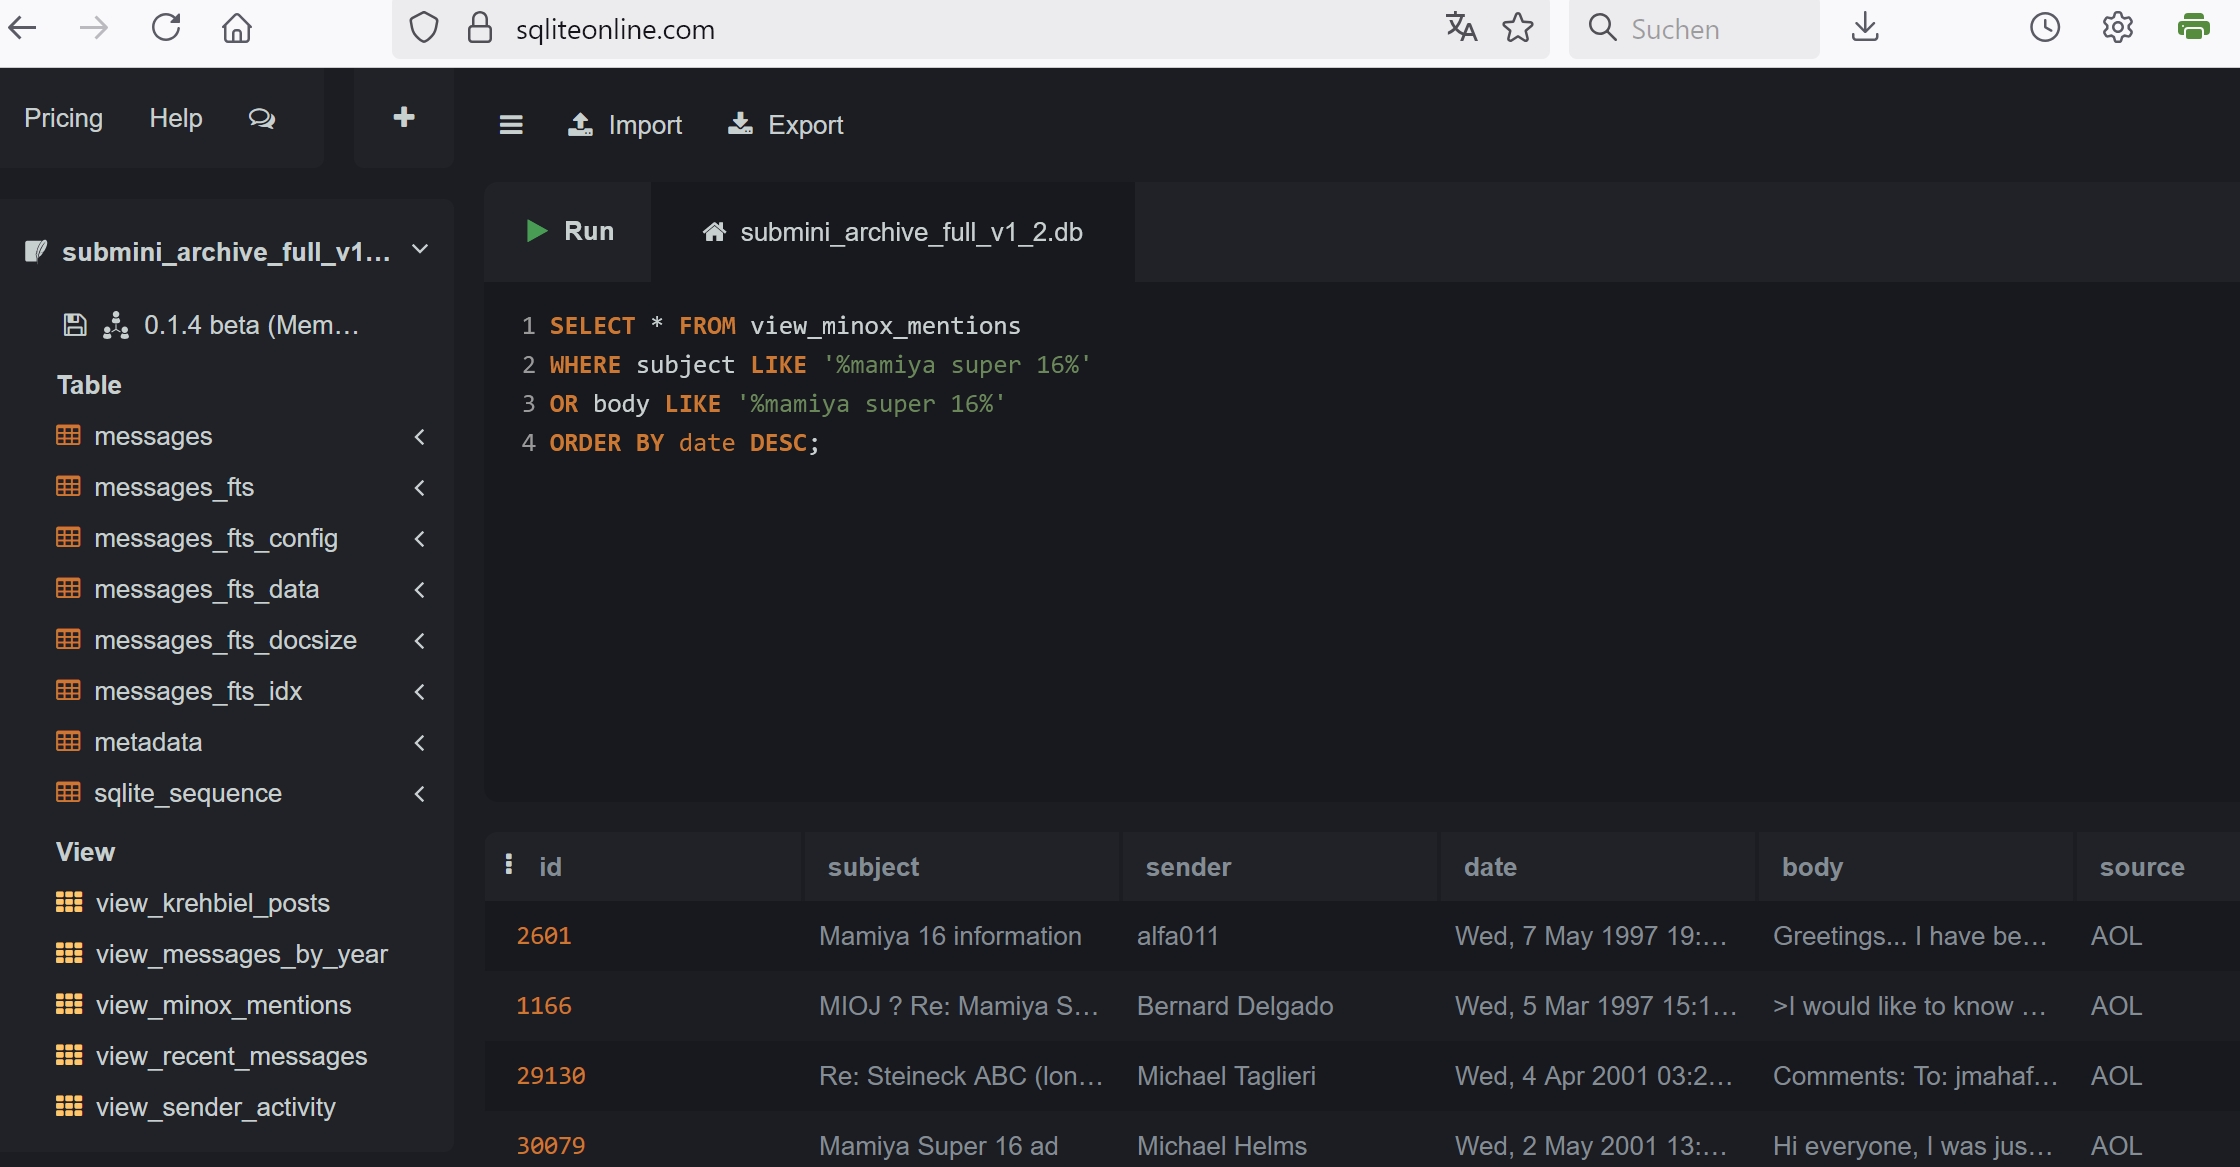Click the results grid three-dot options icon
The width and height of the screenshot is (2240, 1167).
(x=509, y=864)
